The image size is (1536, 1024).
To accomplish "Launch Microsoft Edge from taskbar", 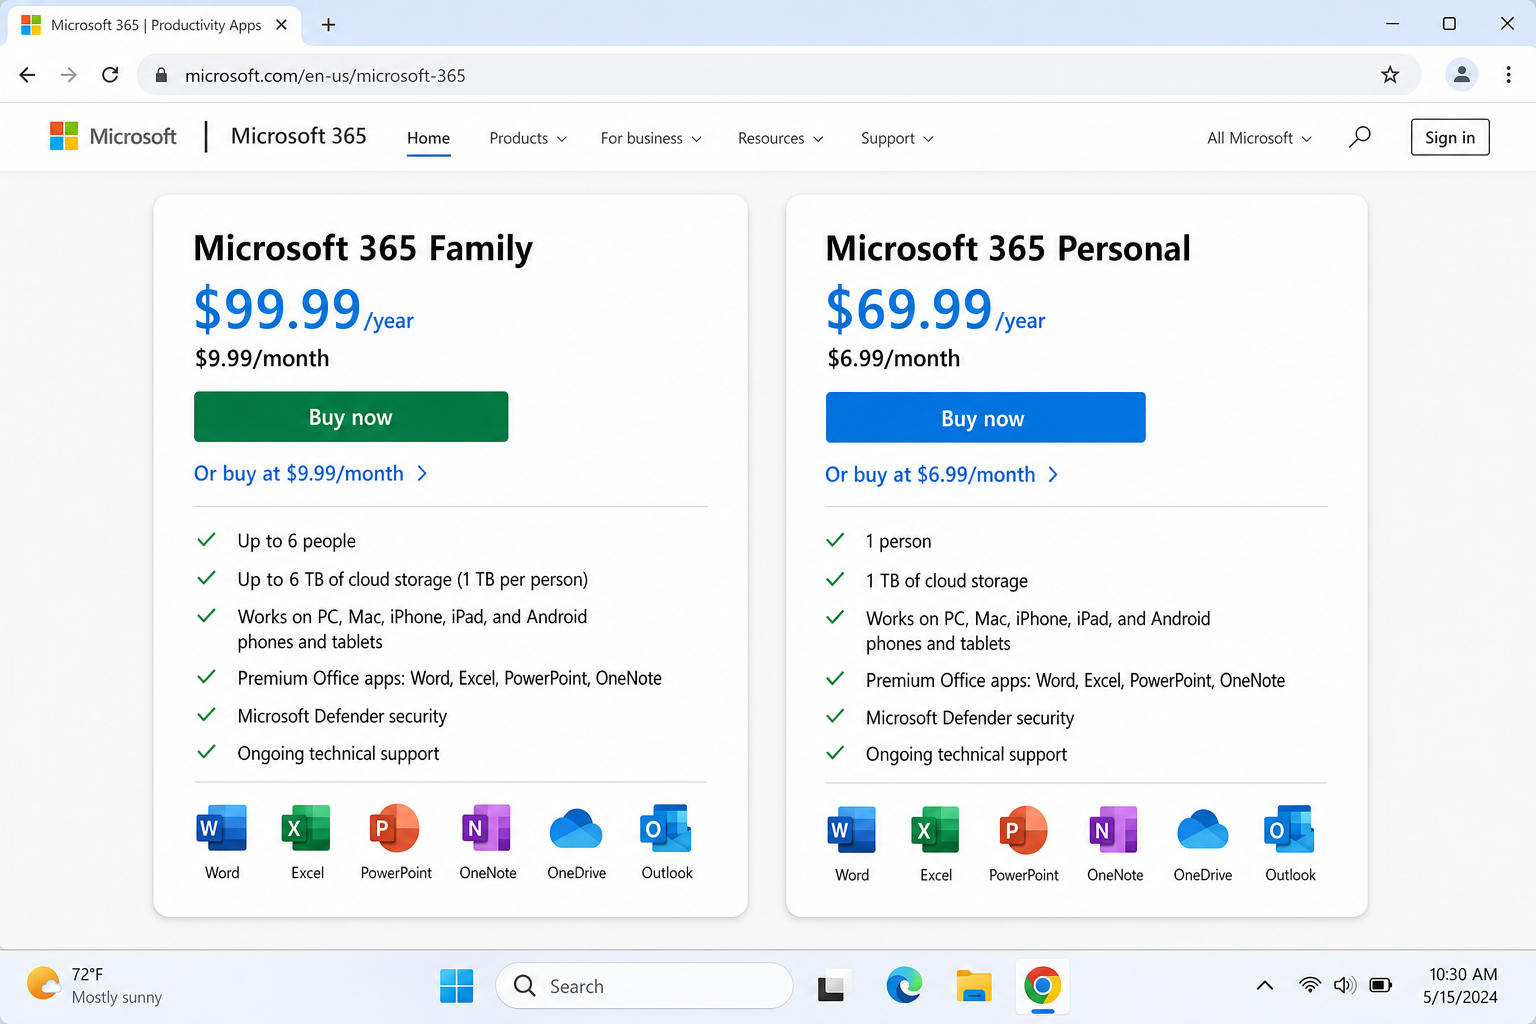I will tap(904, 986).
